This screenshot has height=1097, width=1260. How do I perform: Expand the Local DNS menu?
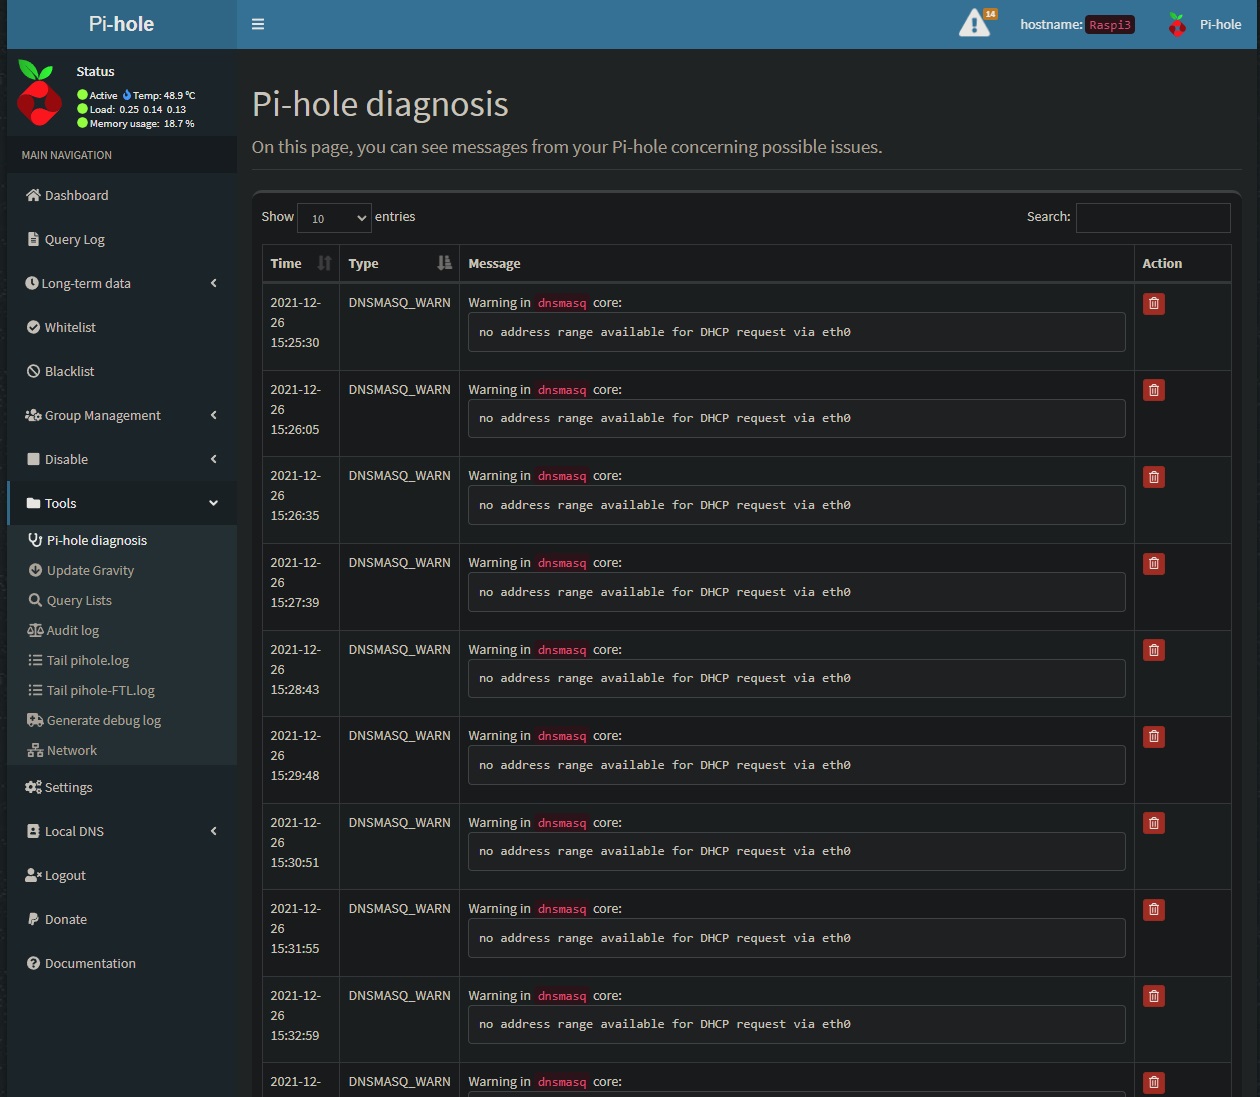122,831
